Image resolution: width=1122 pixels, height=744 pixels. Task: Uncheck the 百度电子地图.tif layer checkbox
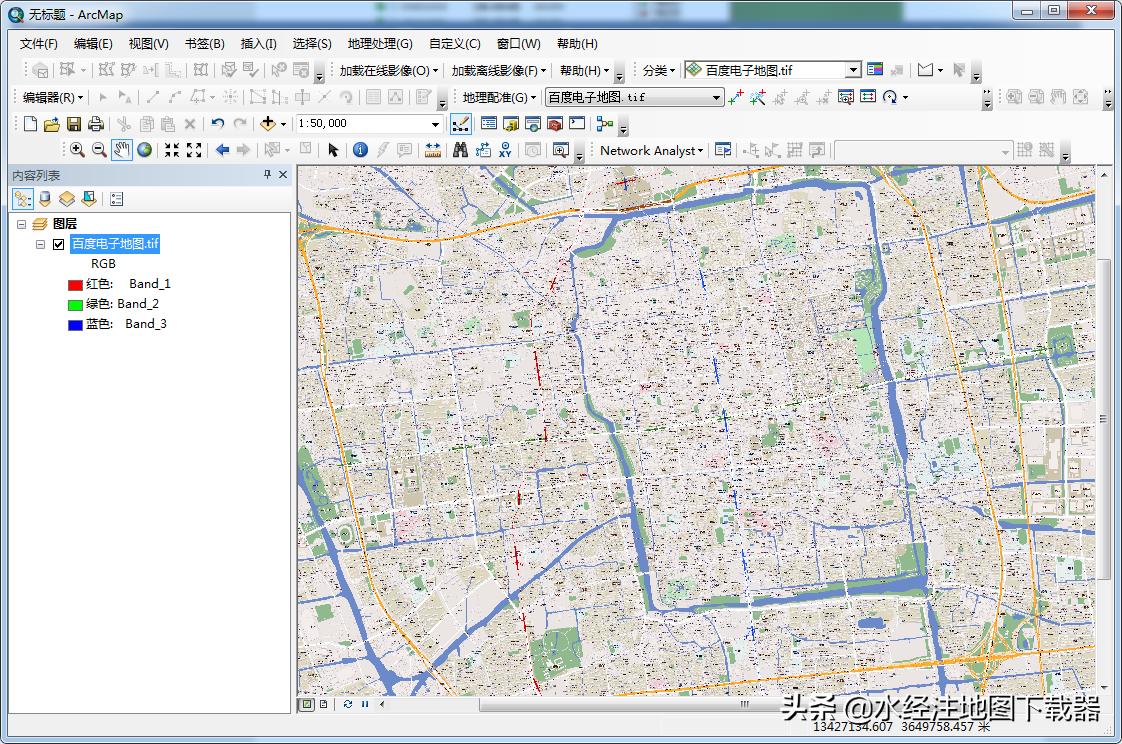coord(58,244)
